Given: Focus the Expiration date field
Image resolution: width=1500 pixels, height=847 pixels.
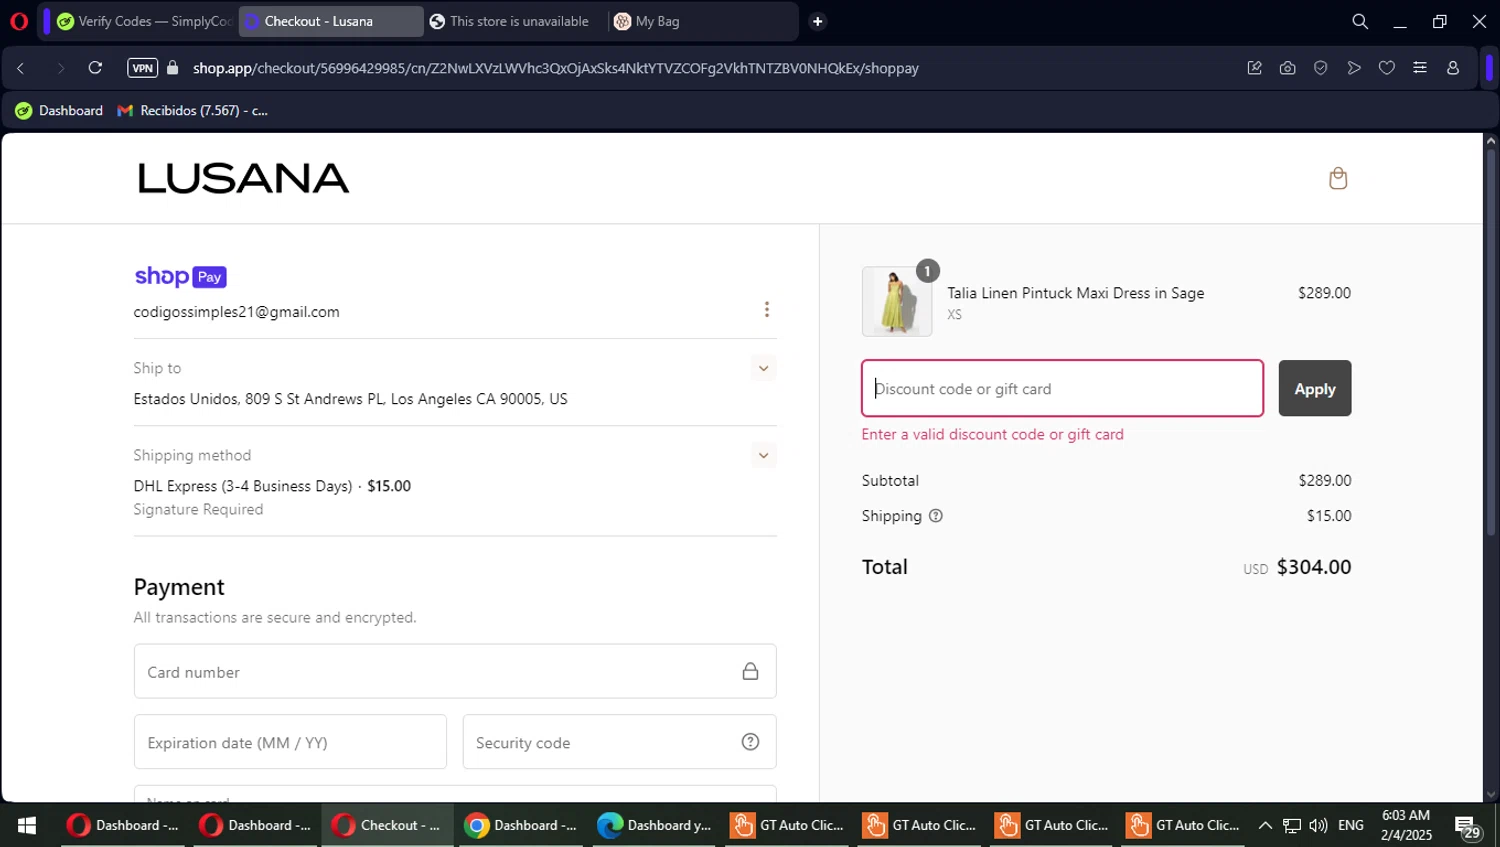Looking at the screenshot, I should click(x=290, y=742).
